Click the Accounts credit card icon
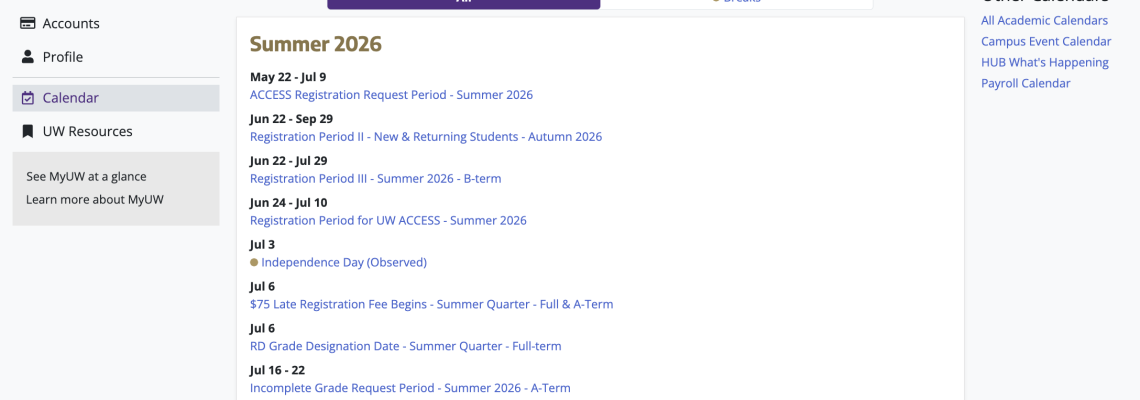 pos(28,23)
